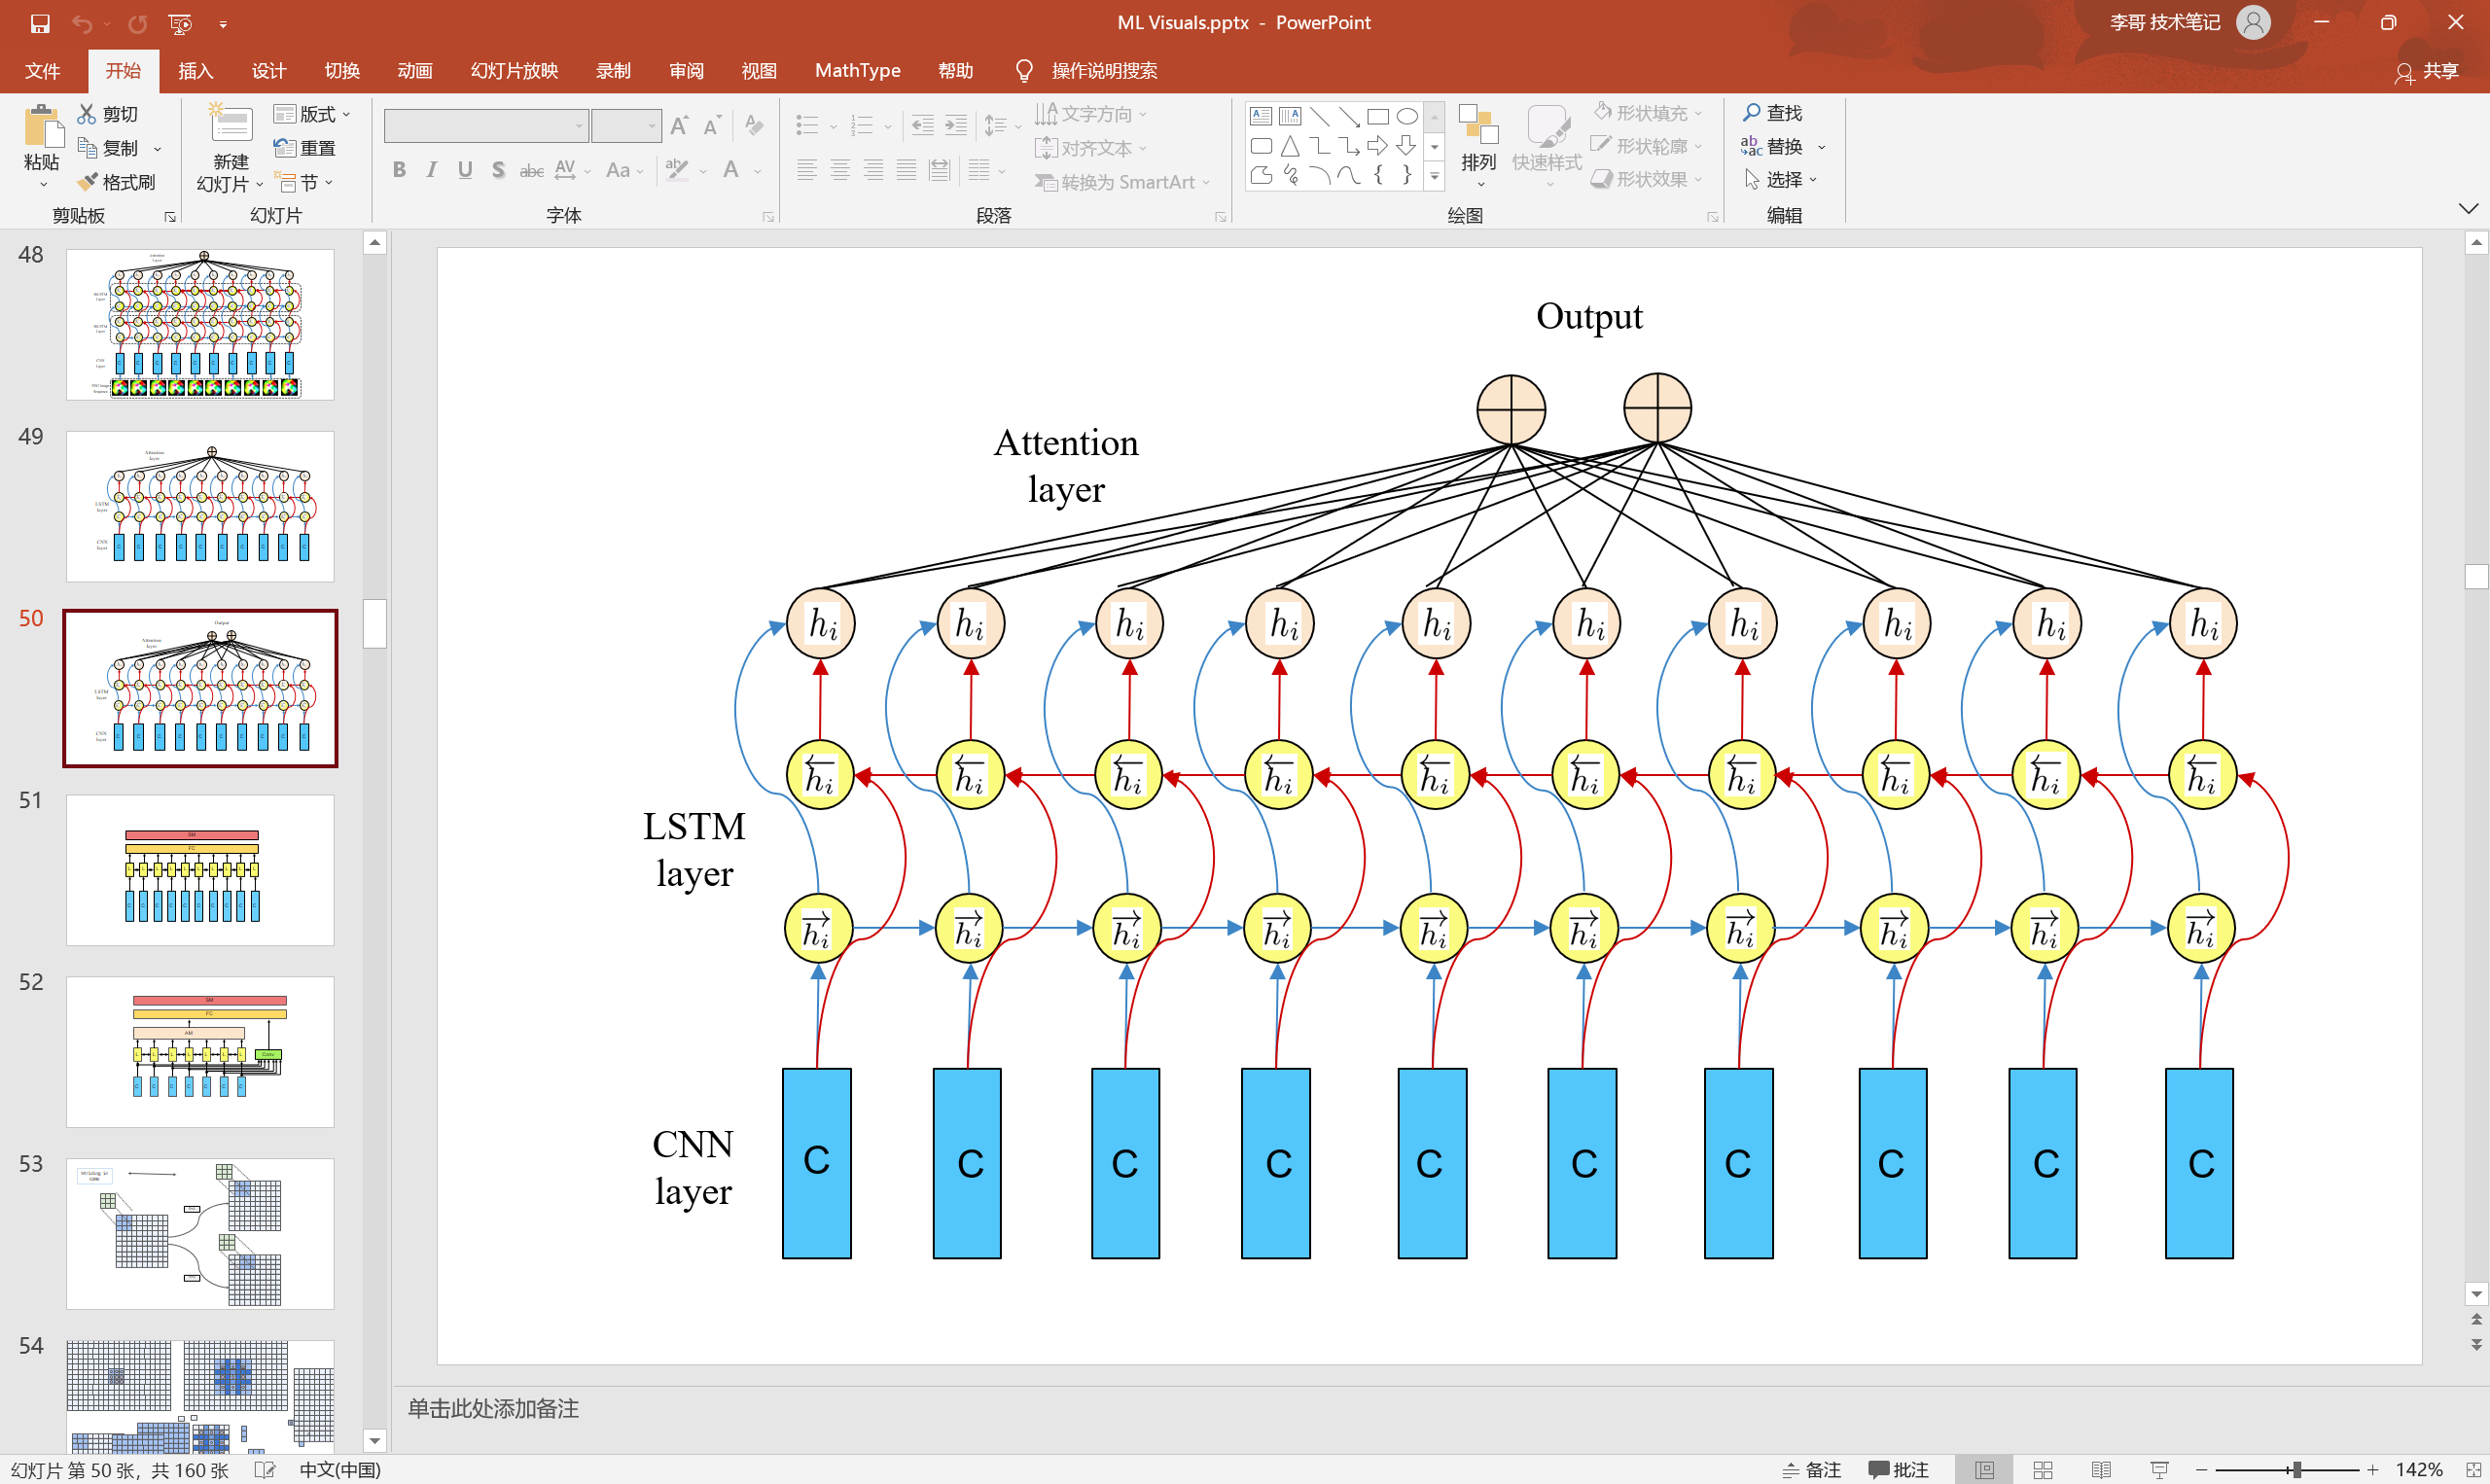Click the Cut (剪切) scissors icon
2490x1484 pixels.
pos(87,114)
